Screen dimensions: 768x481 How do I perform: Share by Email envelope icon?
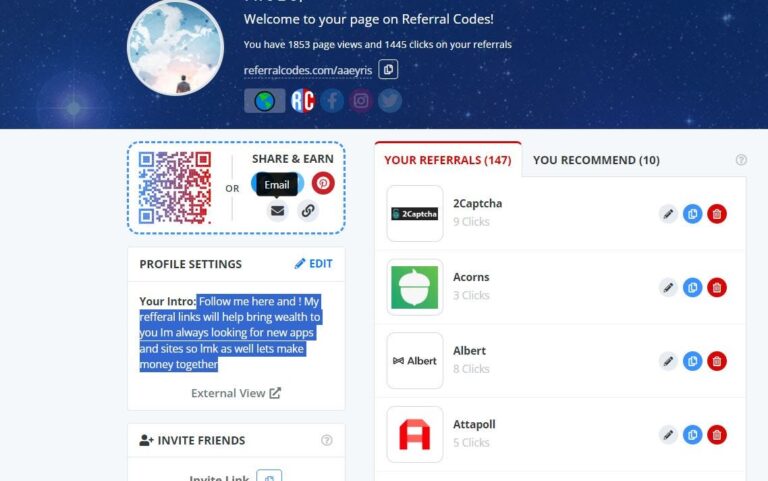278,211
